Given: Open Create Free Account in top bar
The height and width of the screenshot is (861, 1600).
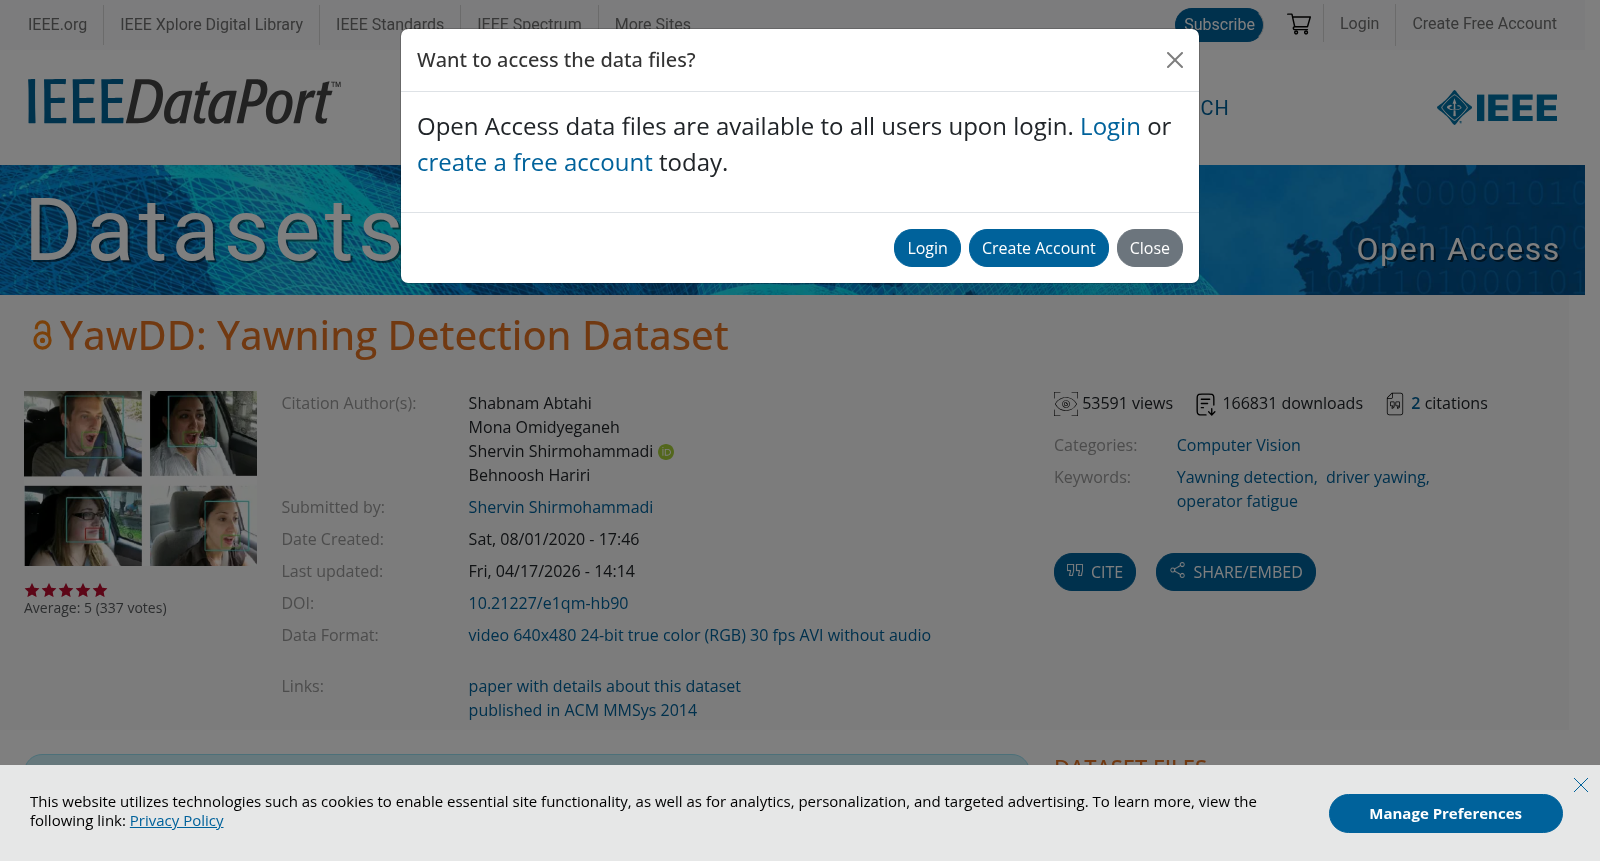Looking at the screenshot, I should pyautogui.click(x=1484, y=23).
